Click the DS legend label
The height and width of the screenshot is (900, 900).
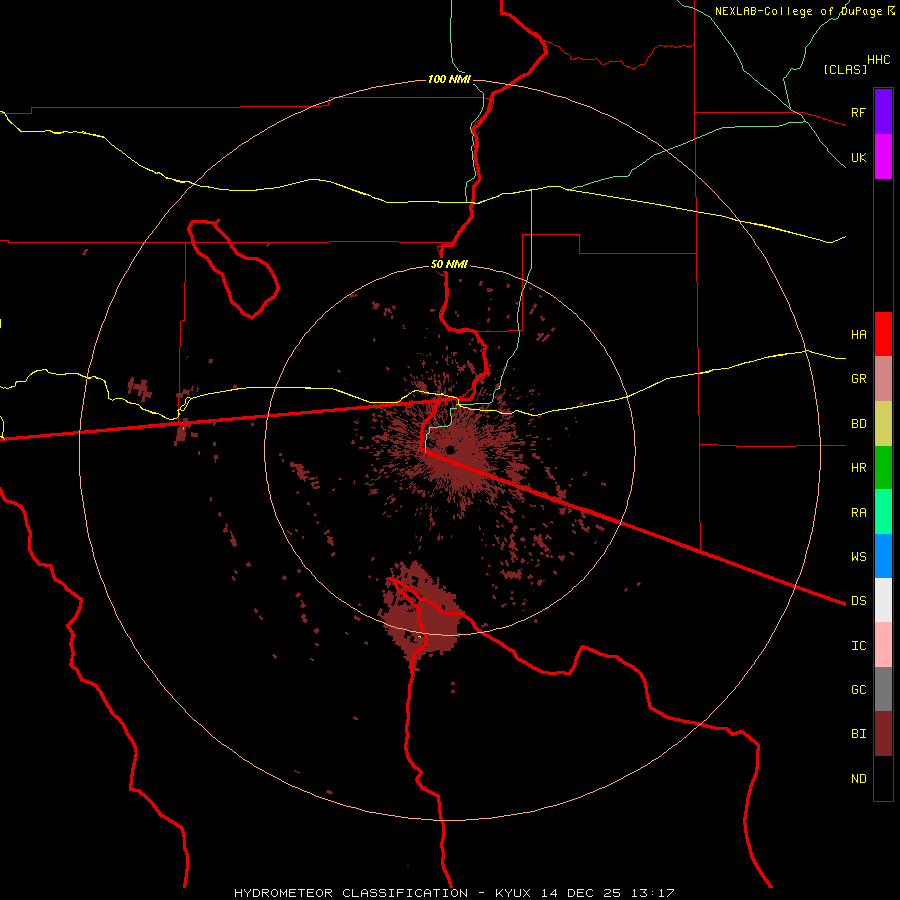(x=858, y=600)
